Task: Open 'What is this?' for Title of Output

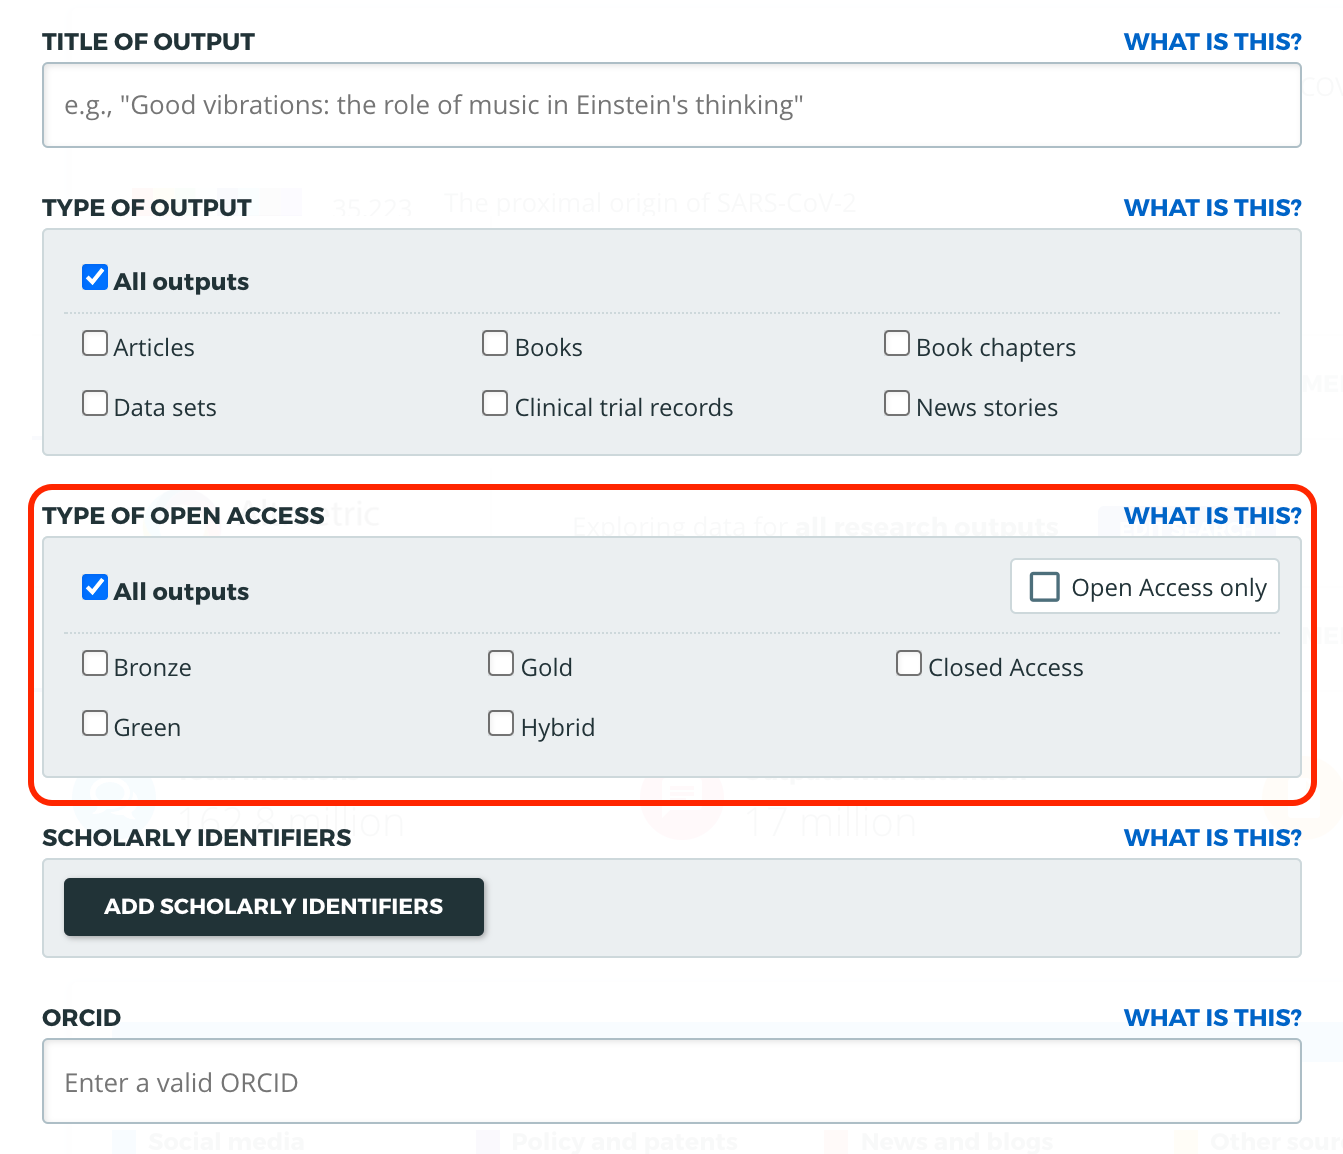Action: point(1212,42)
